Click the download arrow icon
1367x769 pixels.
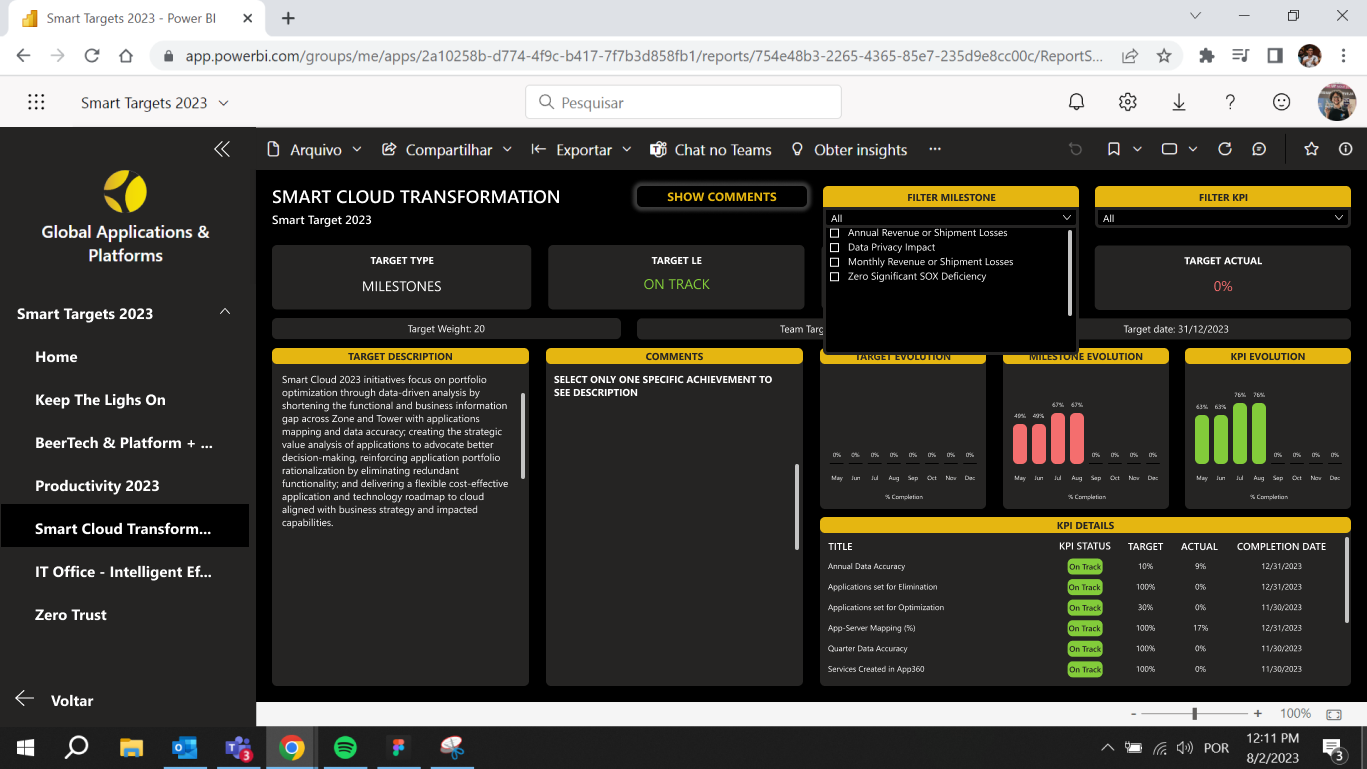[x=1179, y=102]
